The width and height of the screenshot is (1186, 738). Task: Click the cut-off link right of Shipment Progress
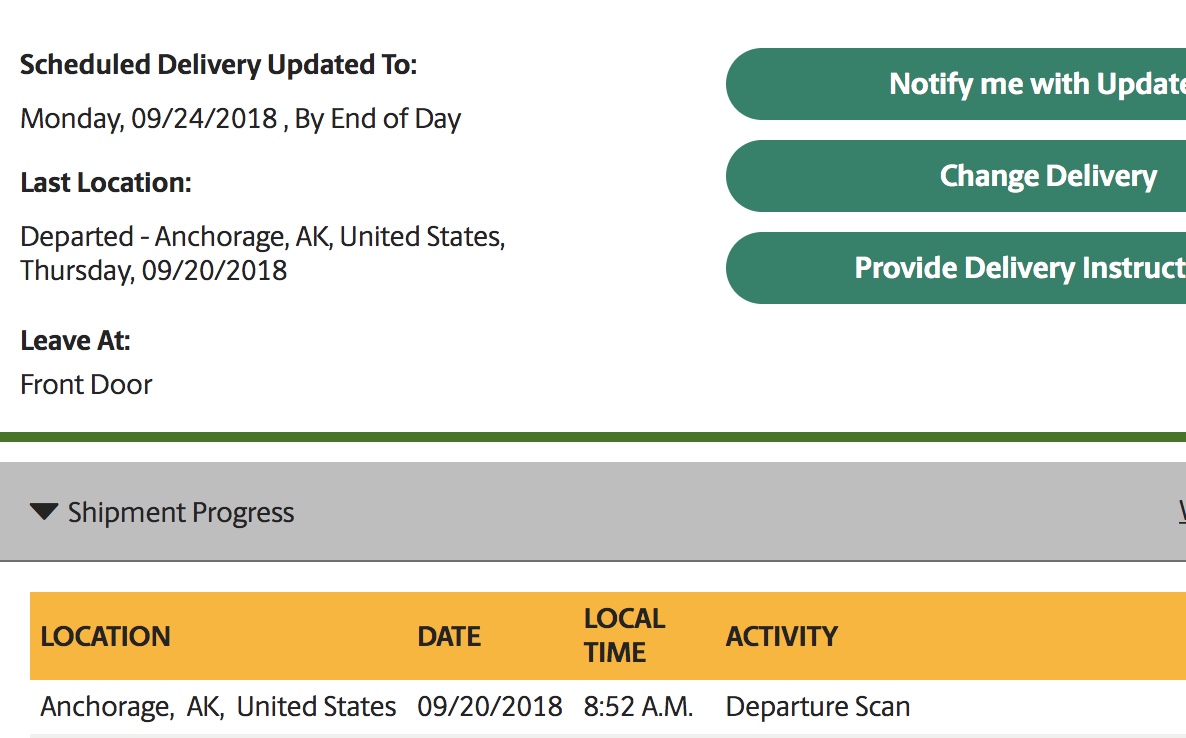pos(1181,513)
